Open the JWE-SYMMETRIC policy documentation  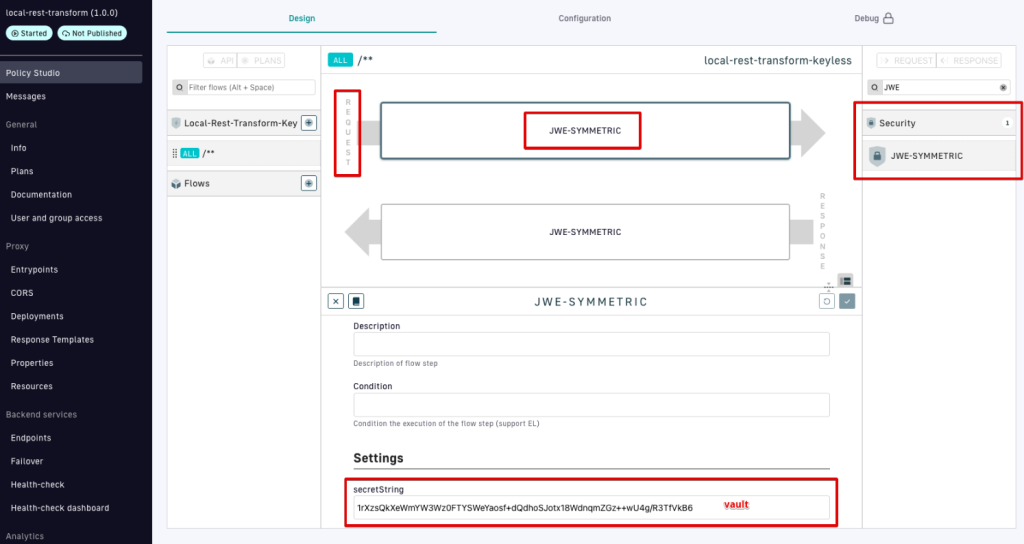(356, 301)
